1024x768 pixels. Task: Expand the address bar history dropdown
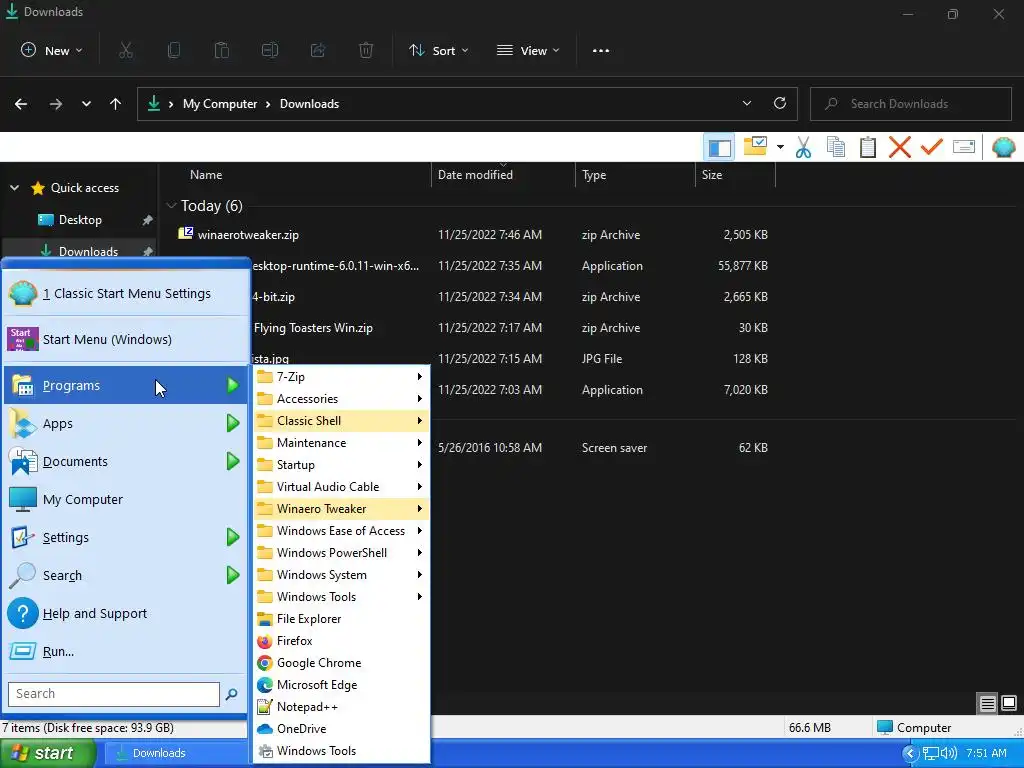tap(747, 104)
